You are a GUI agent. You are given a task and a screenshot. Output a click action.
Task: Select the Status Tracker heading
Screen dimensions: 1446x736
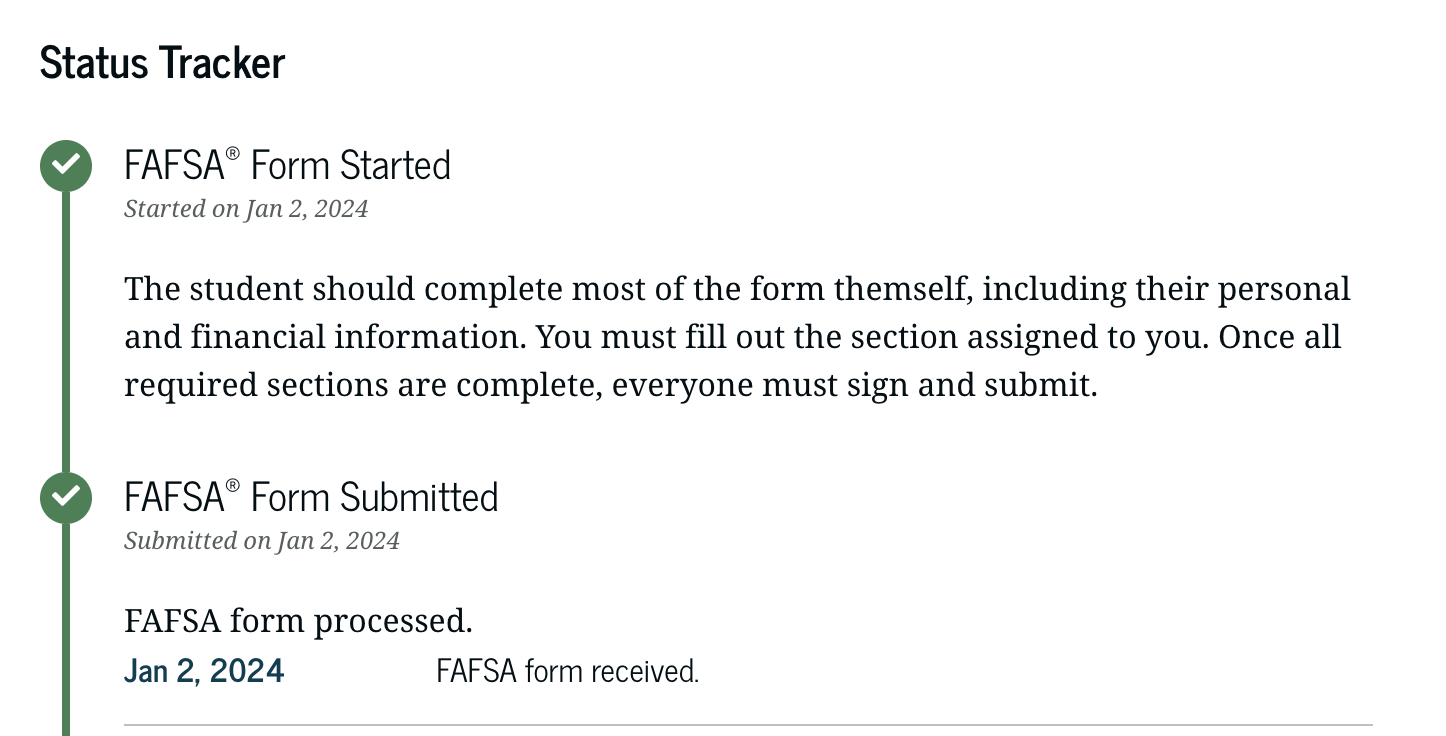(x=162, y=63)
